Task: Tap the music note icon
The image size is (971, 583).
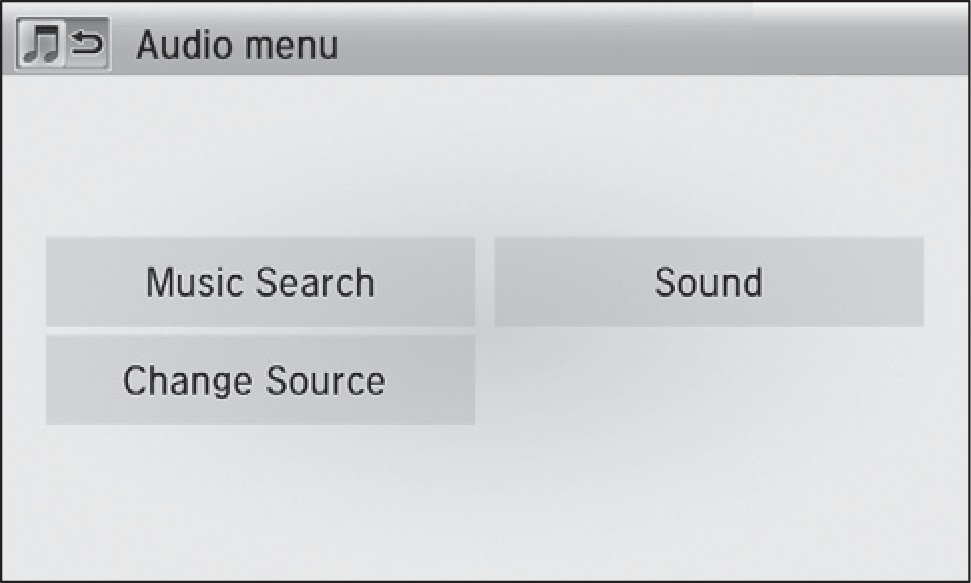Action: pyautogui.click(x=42, y=47)
